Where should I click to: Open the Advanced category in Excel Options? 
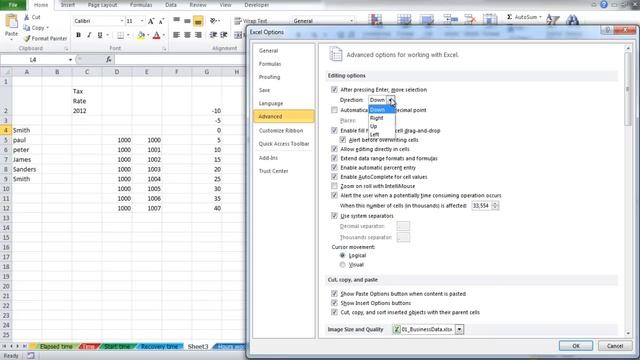(x=284, y=116)
